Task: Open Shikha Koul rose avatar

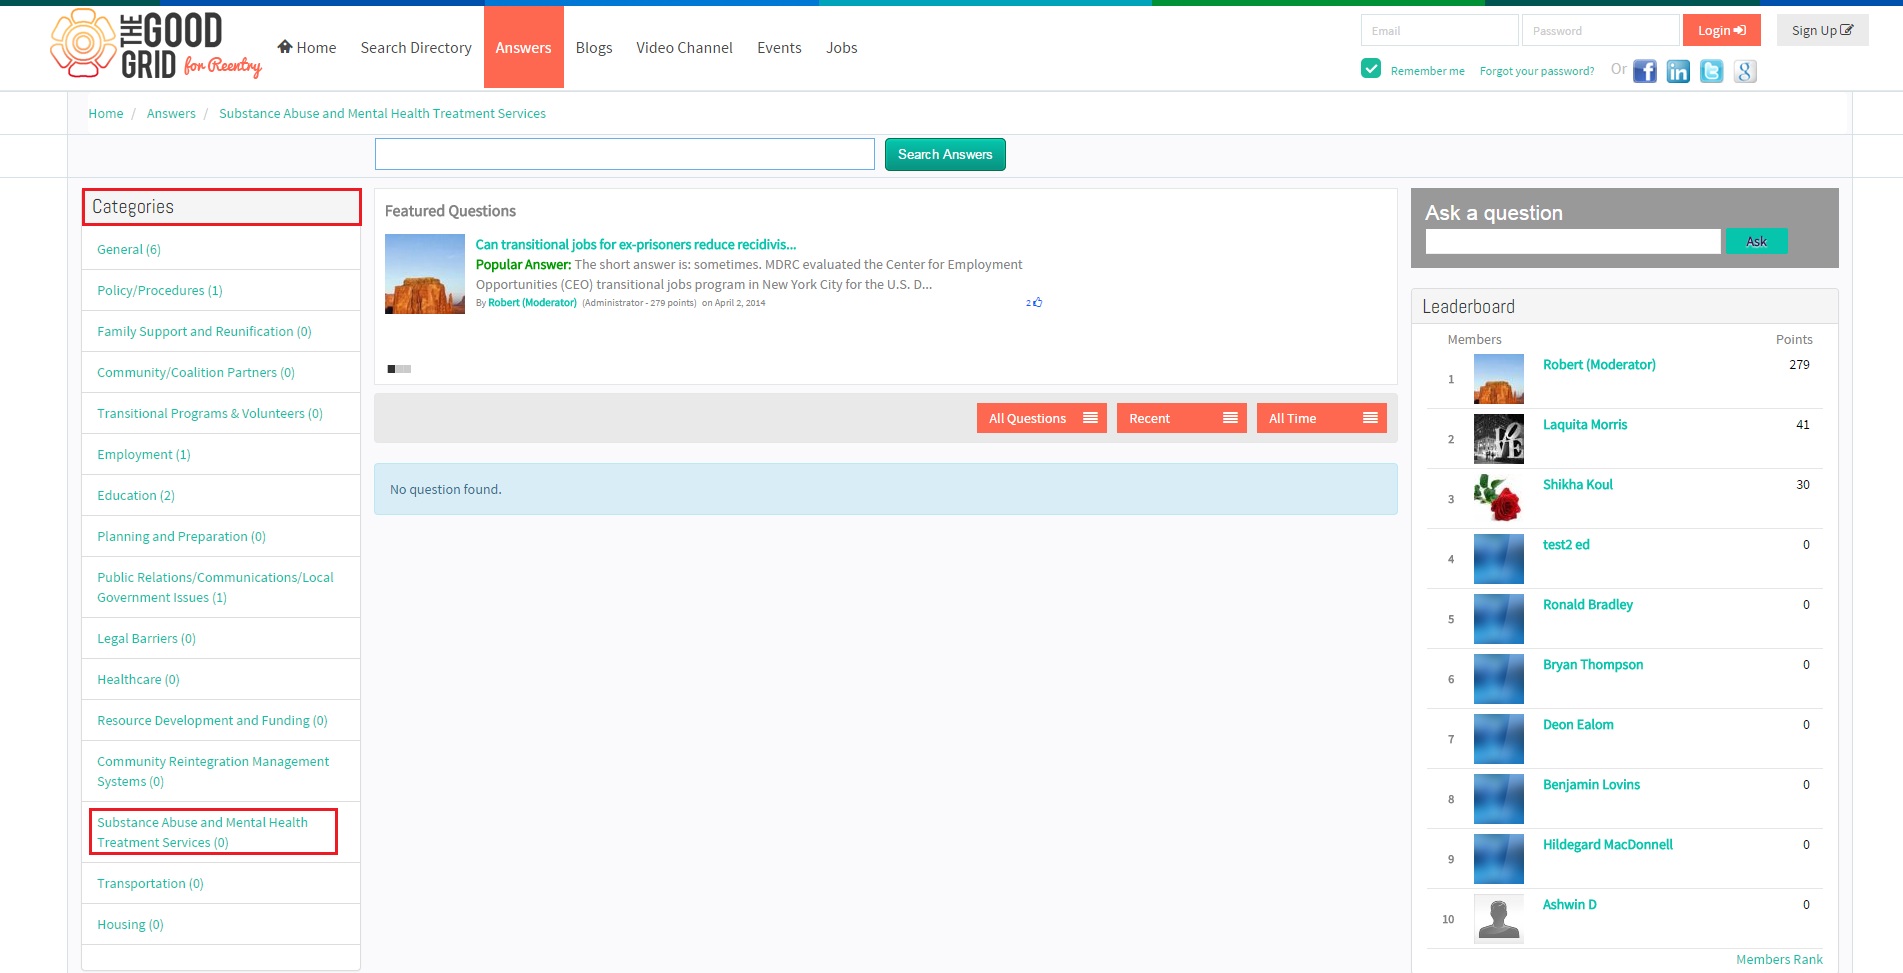Action: tap(1499, 499)
